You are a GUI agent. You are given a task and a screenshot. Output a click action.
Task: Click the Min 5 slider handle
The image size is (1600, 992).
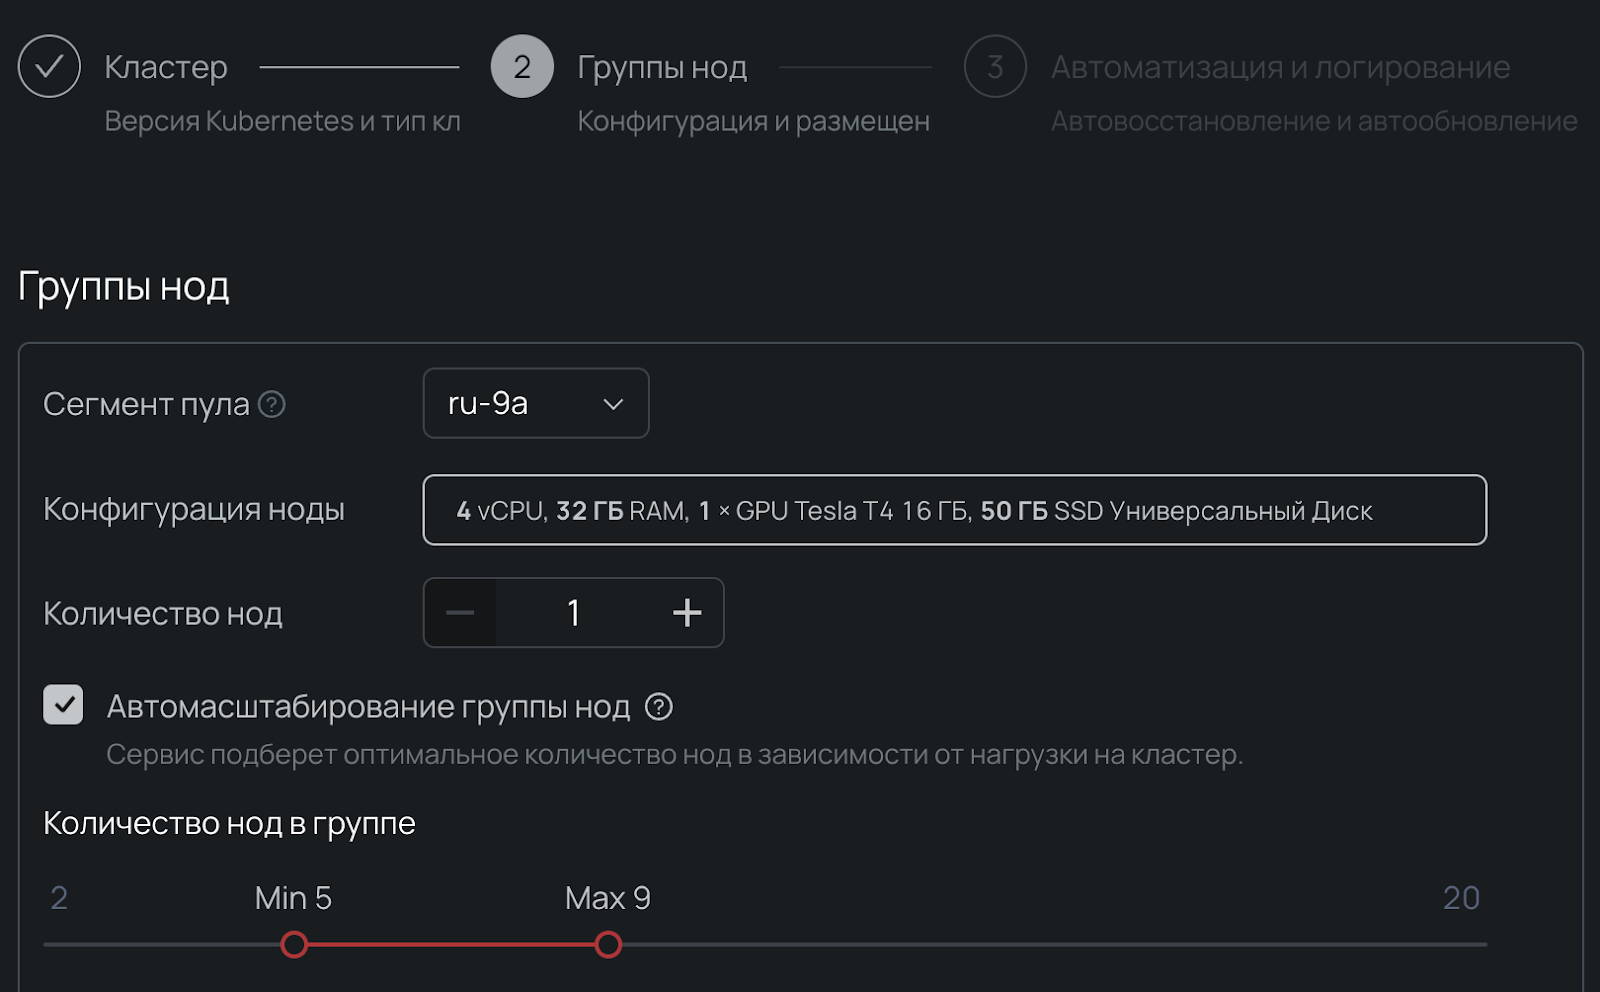tap(294, 944)
